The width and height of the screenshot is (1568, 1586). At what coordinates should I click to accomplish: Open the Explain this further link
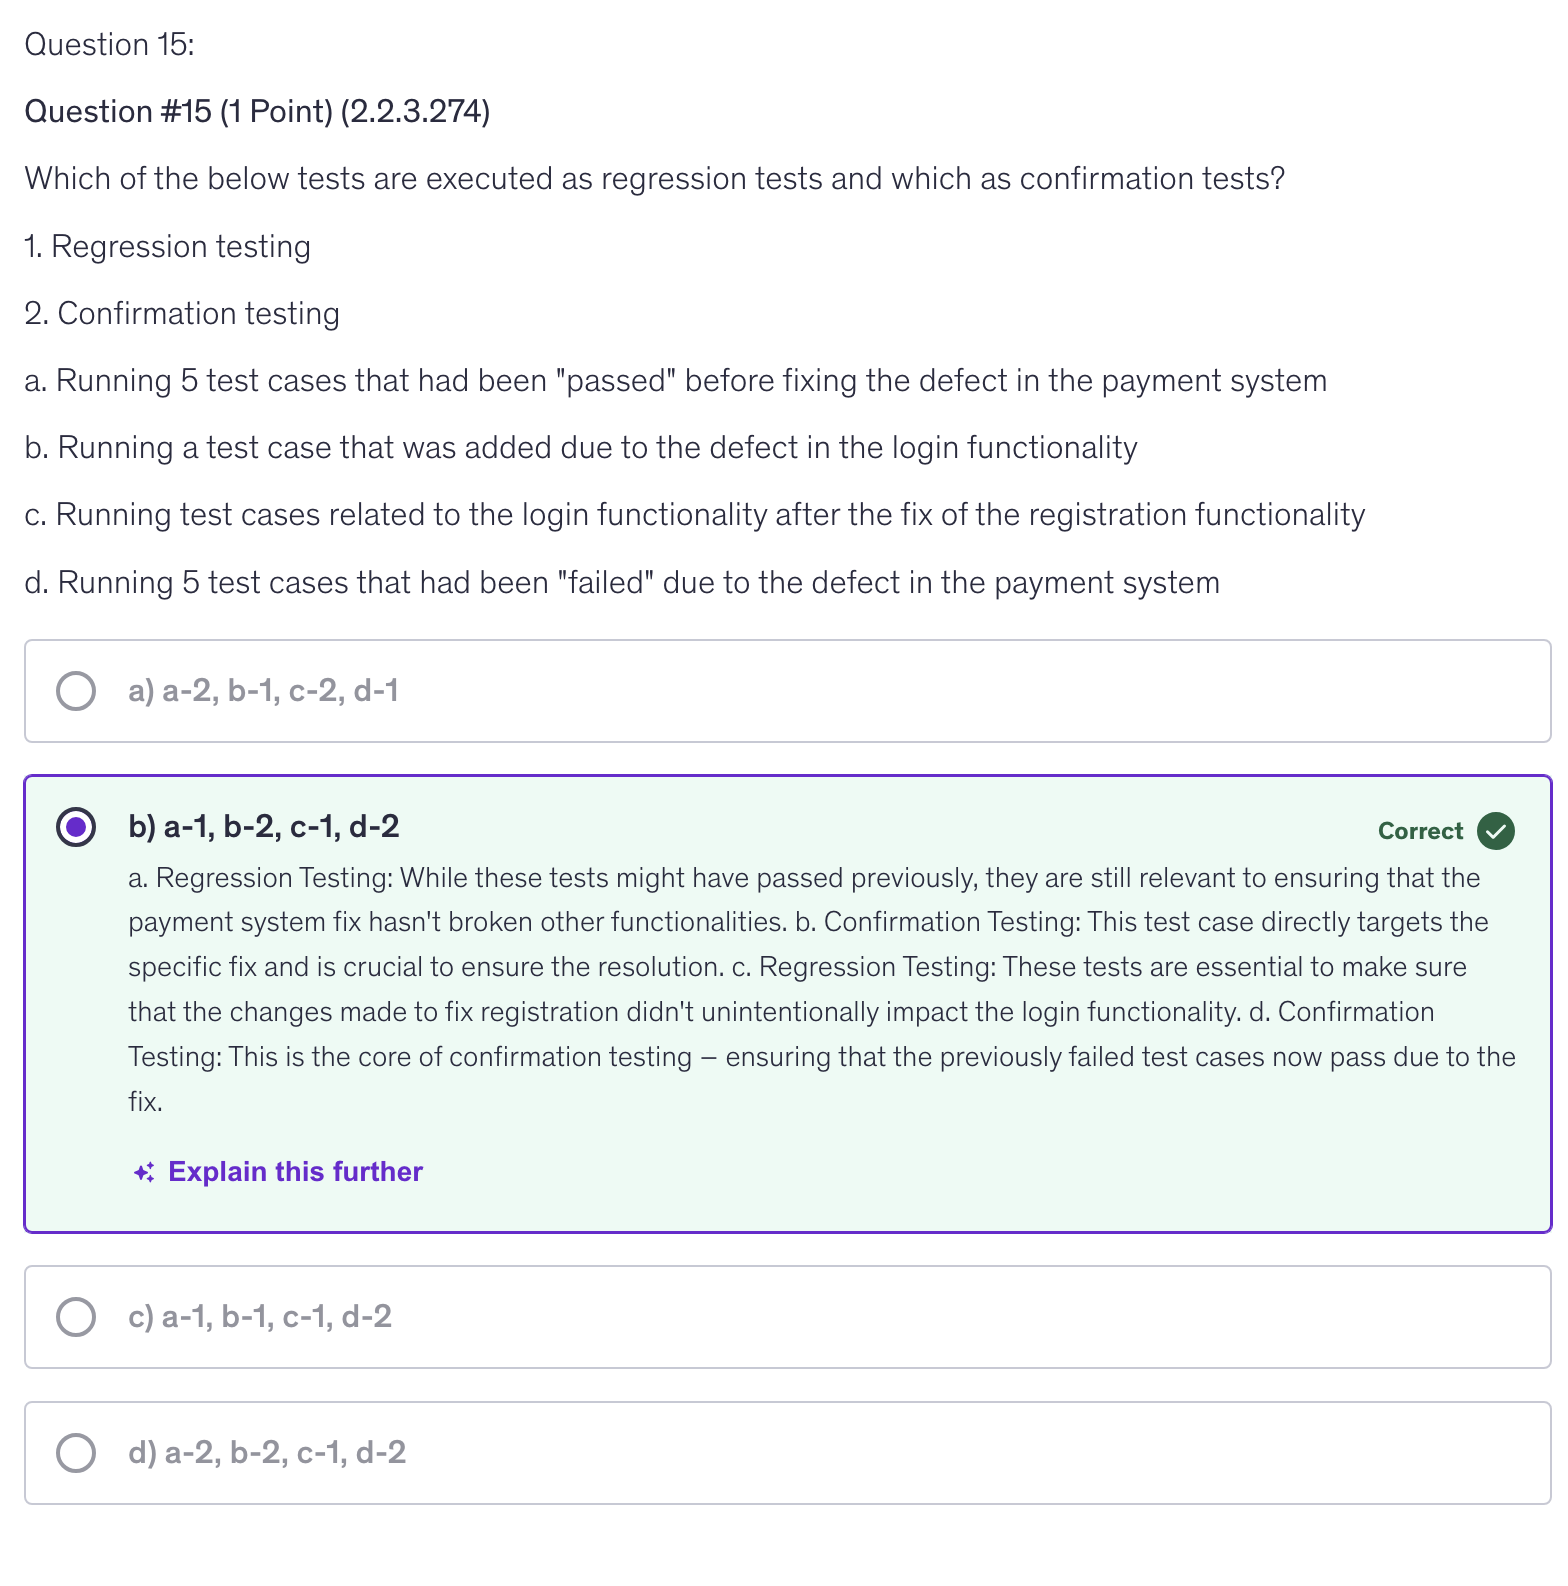pos(295,1172)
